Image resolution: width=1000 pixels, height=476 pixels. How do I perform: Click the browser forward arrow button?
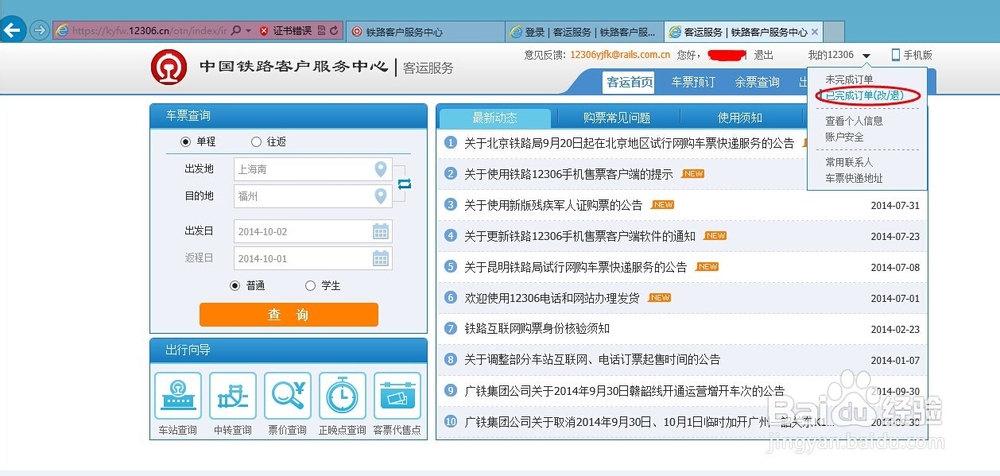coord(40,31)
